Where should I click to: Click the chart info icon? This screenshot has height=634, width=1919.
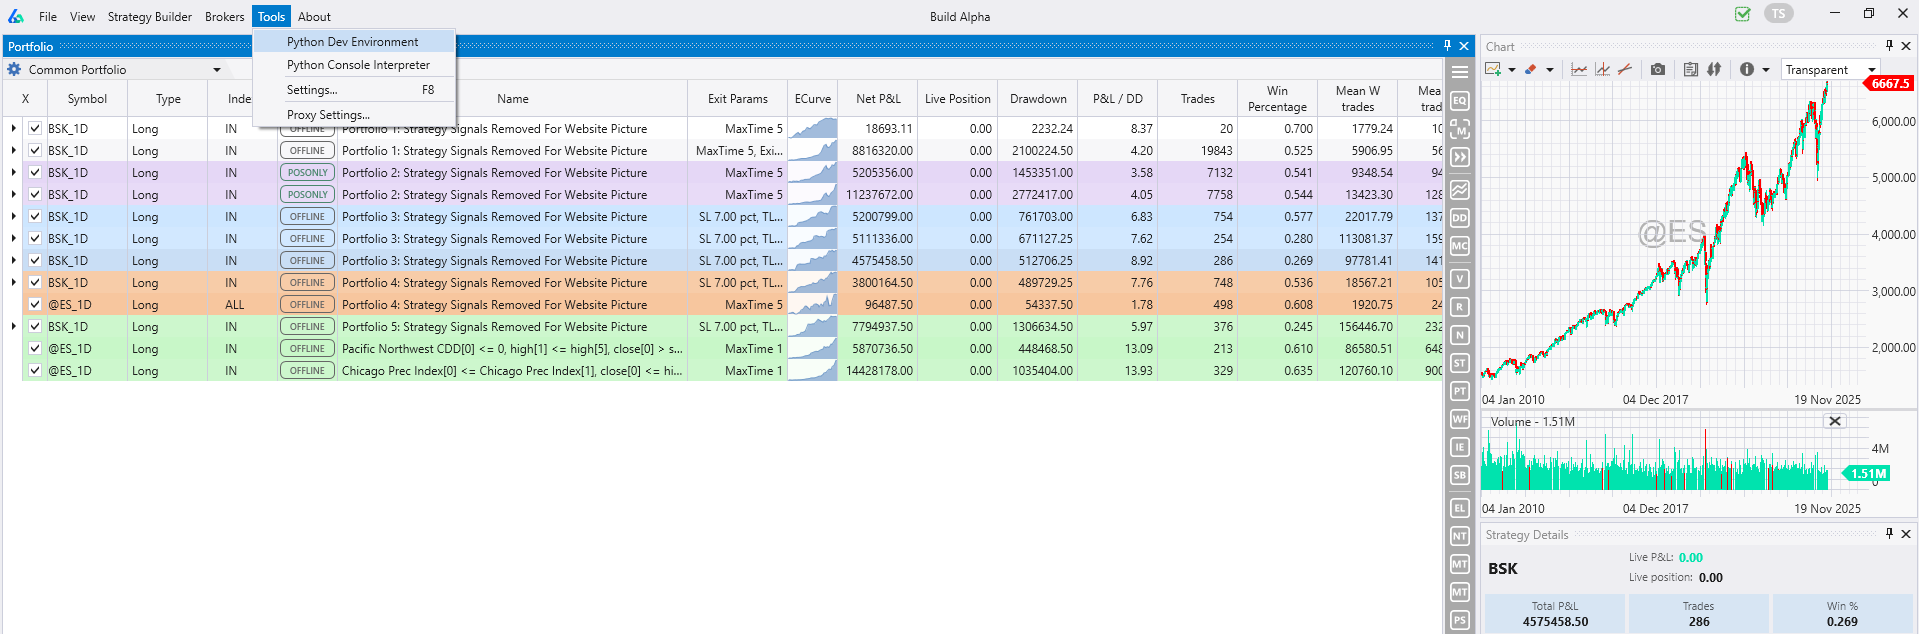pos(1746,70)
